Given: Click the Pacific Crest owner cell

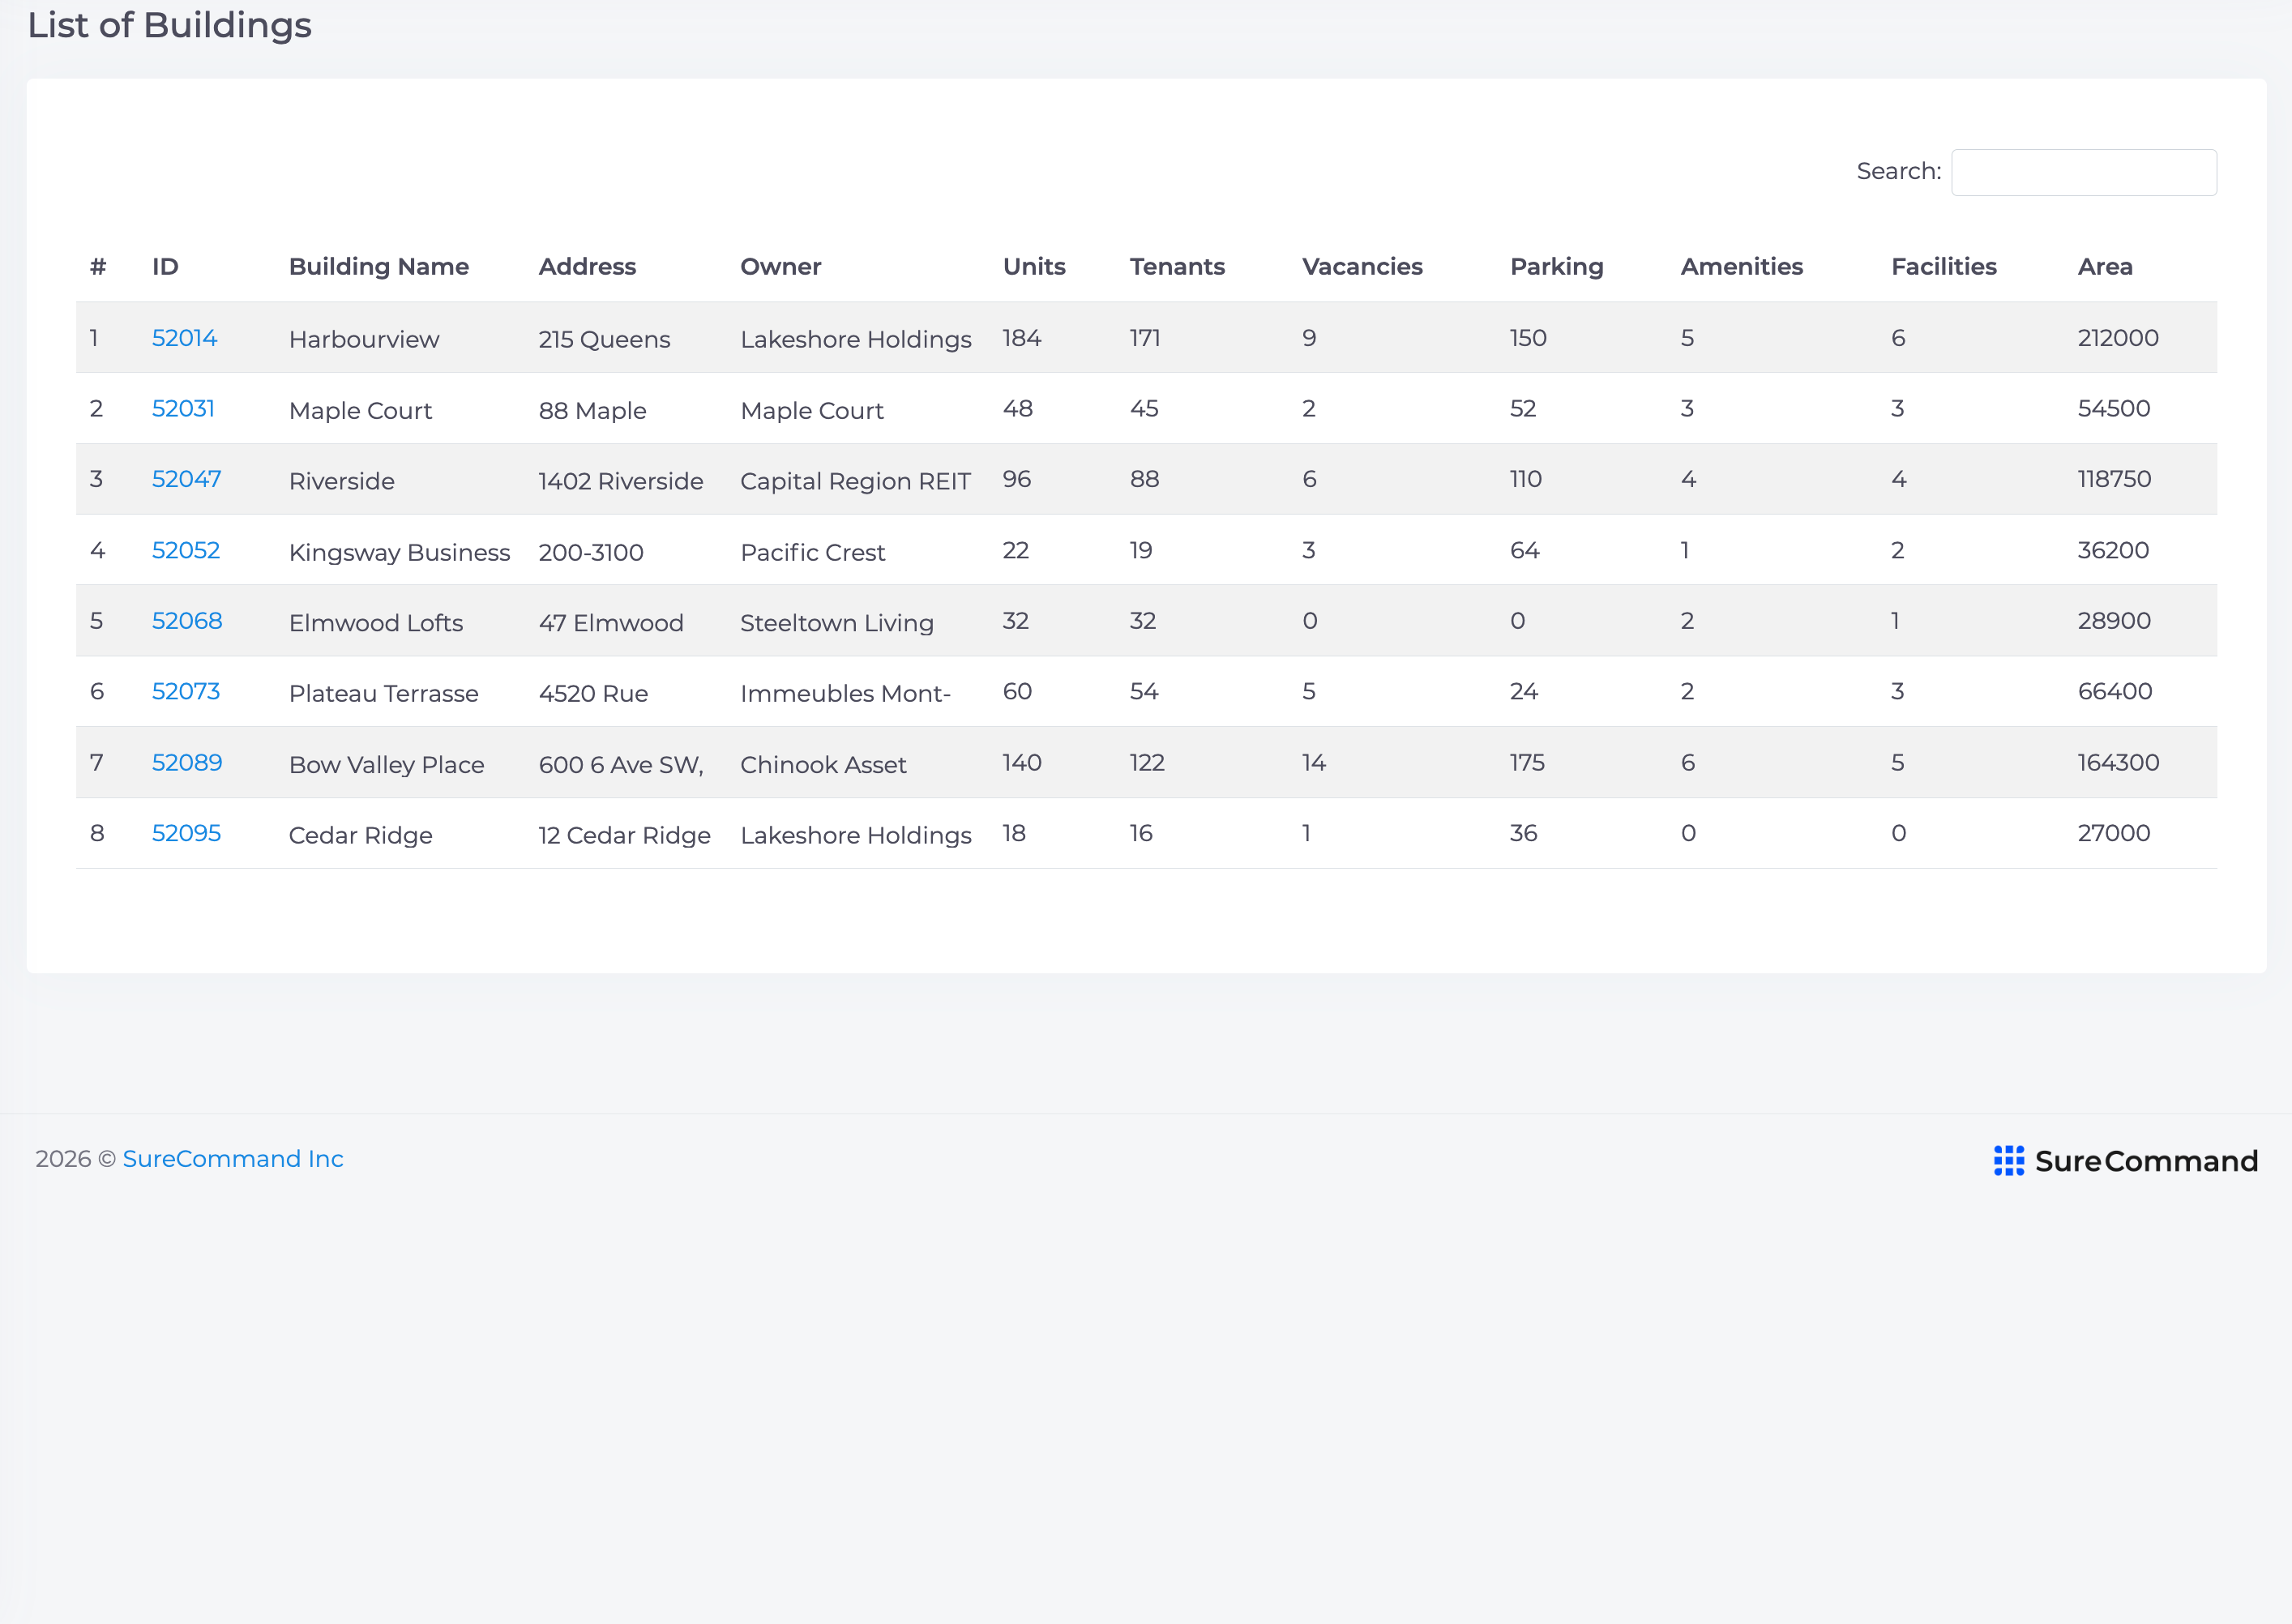Looking at the screenshot, I should pos(813,552).
